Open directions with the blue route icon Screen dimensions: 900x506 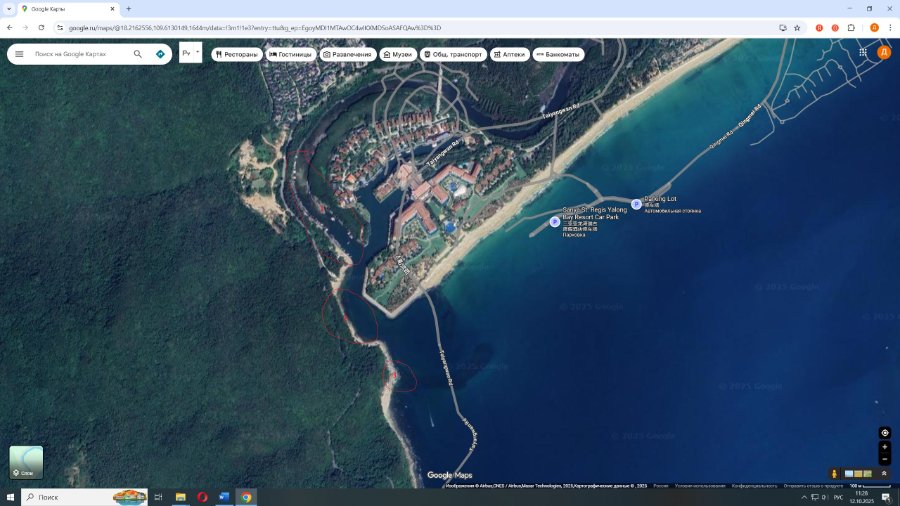(x=160, y=53)
